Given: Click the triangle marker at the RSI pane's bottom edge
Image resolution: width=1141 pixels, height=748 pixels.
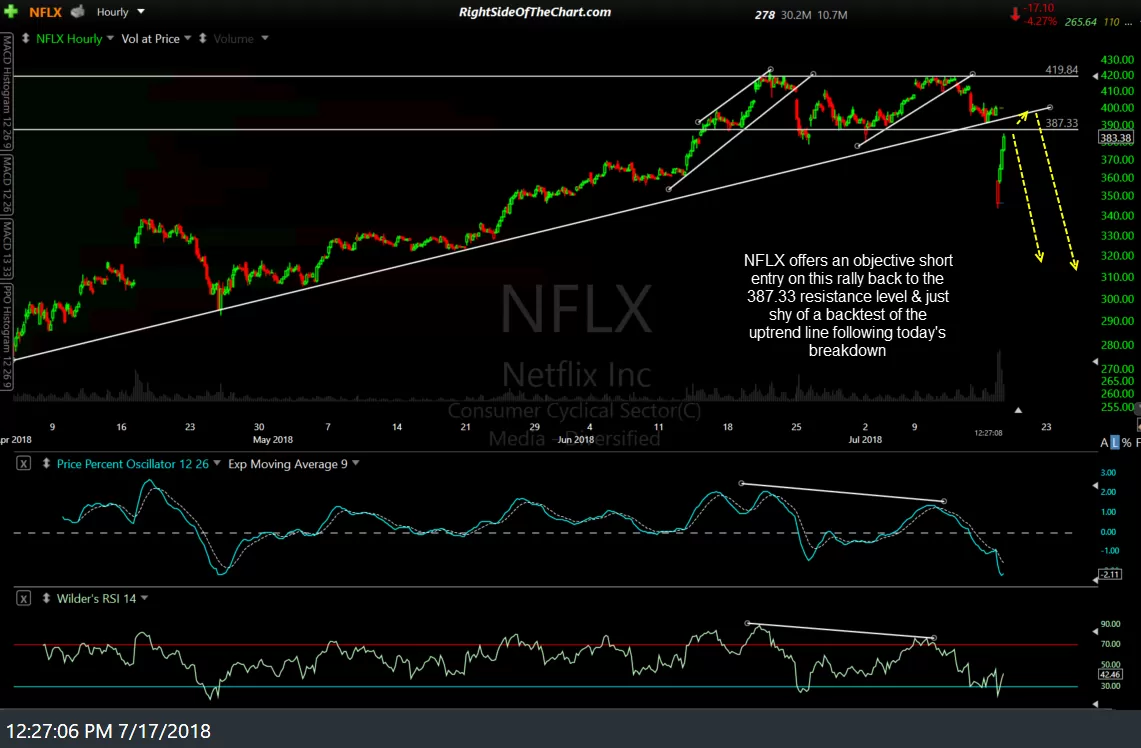Looking at the screenshot, I should 1096,704.
